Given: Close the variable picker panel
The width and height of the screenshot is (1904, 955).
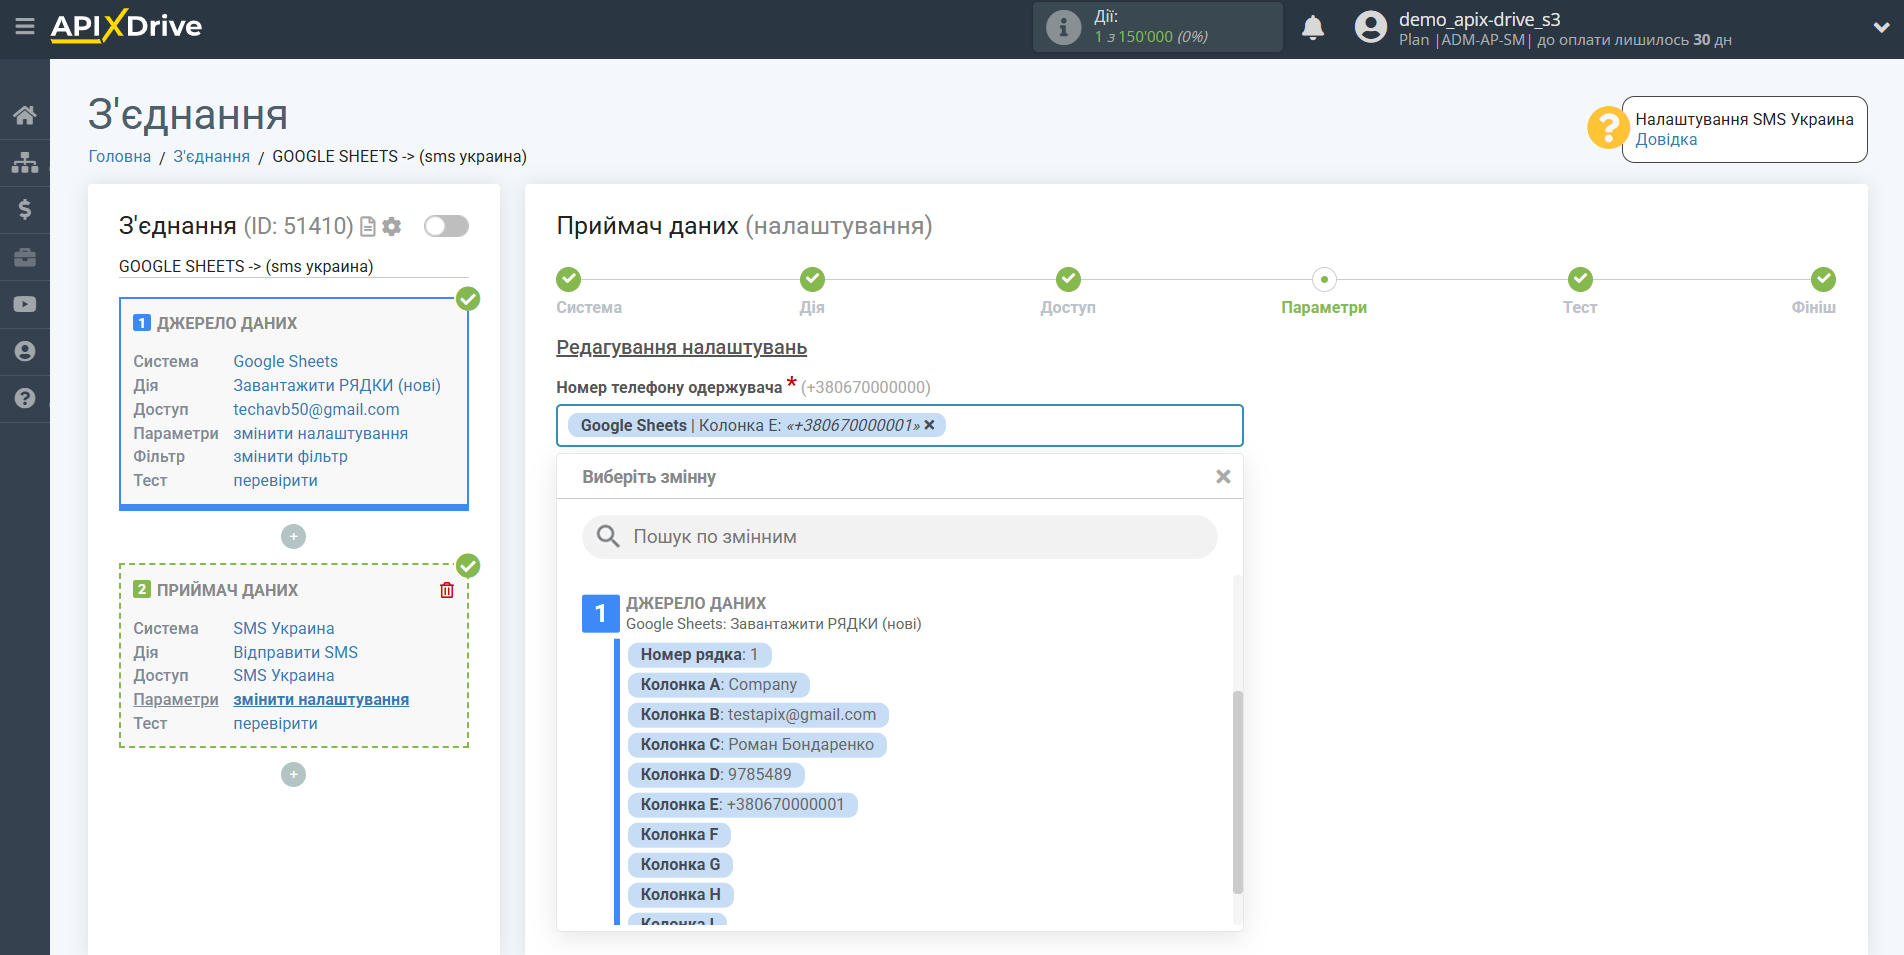Looking at the screenshot, I should [x=1223, y=477].
